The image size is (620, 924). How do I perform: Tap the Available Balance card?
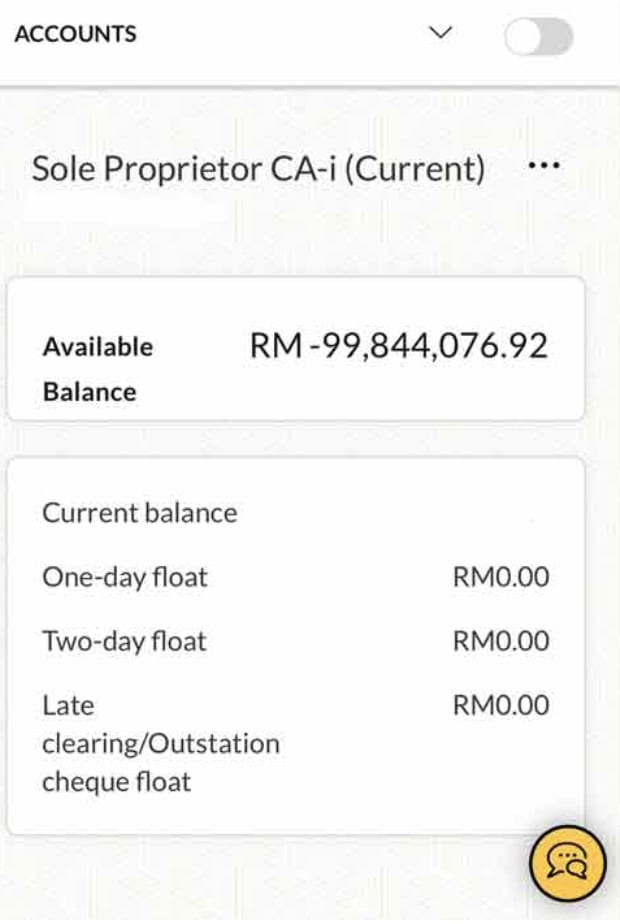tap(296, 350)
